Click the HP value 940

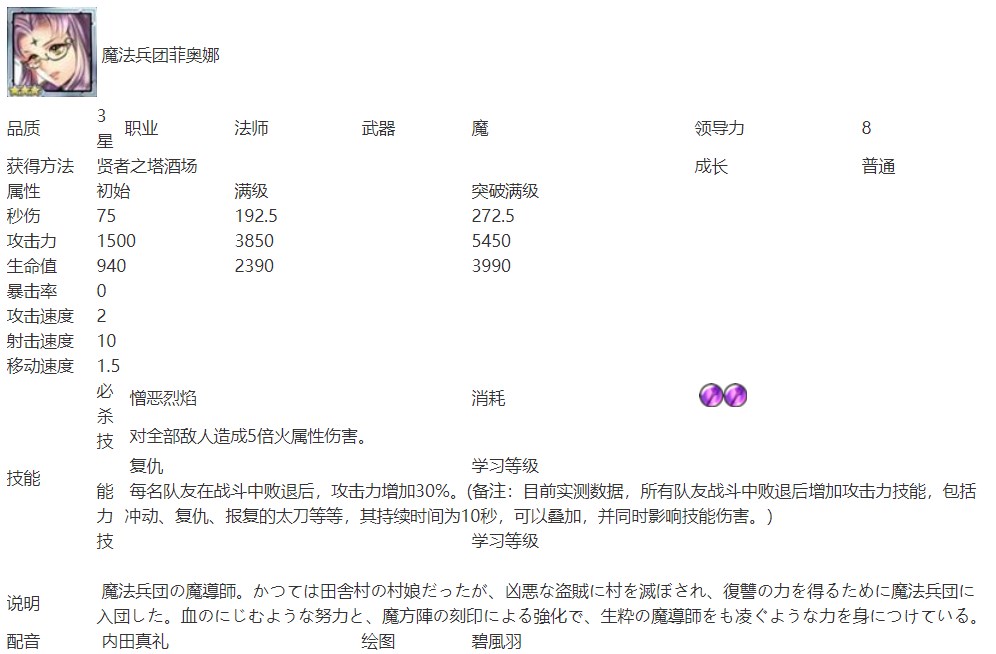(x=111, y=266)
